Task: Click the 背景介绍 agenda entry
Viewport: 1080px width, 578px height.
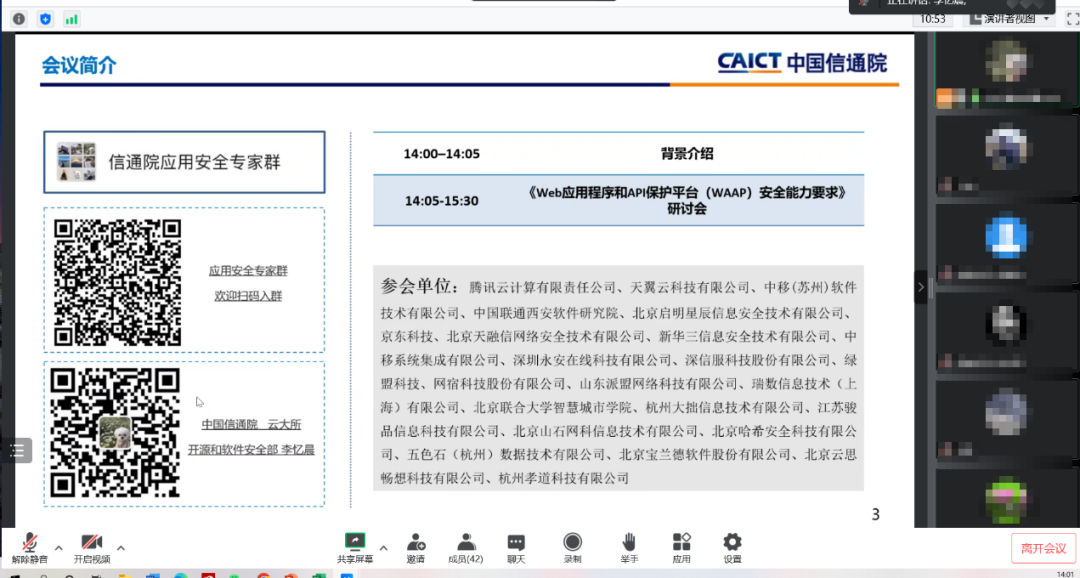Action: pos(687,154)
